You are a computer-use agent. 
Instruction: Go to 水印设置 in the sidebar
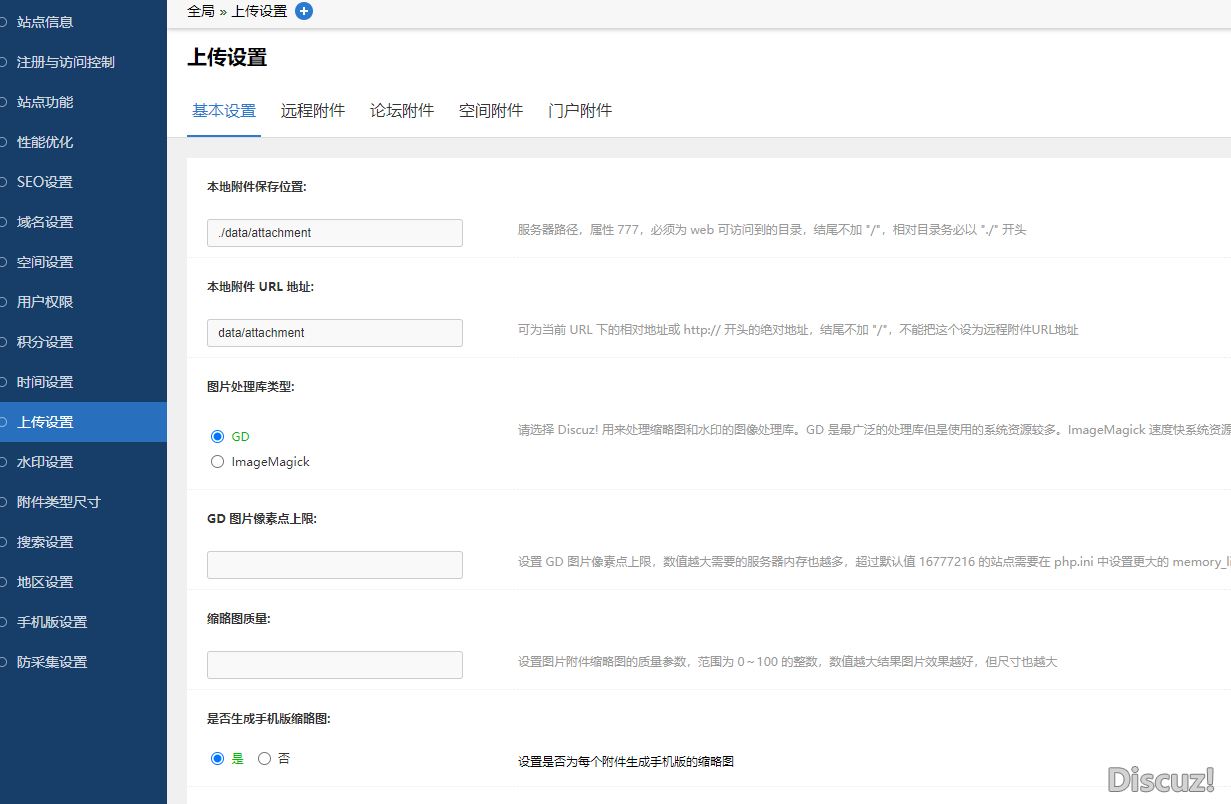click(x=45, y=462)
